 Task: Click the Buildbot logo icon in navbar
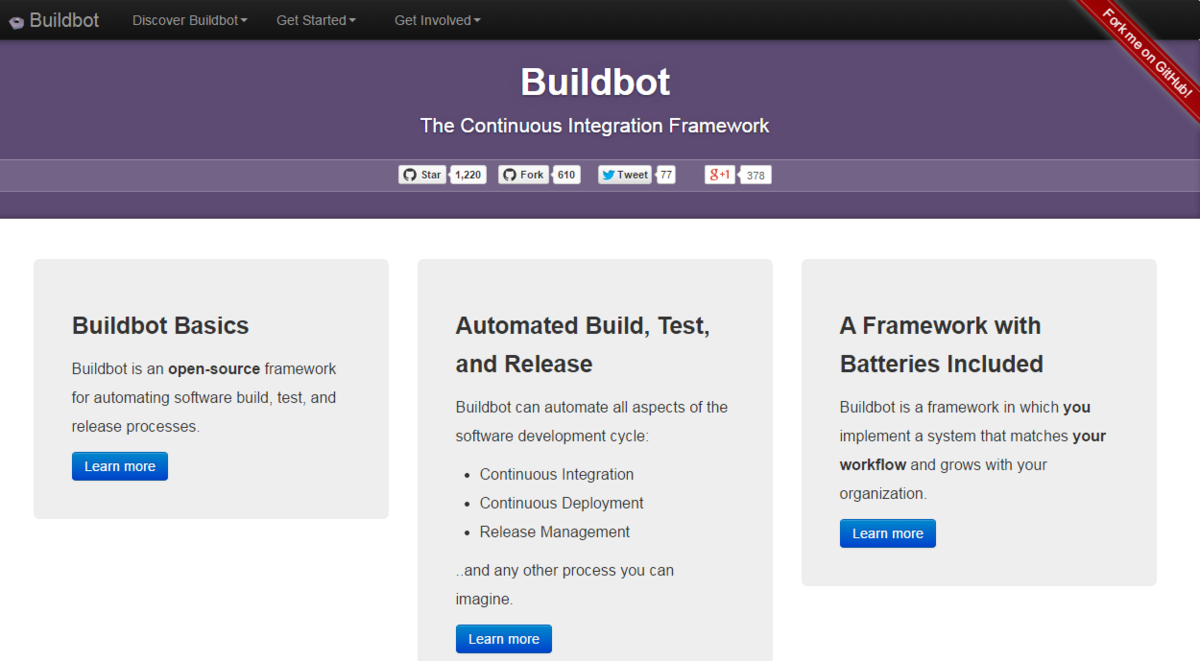click(17, 21)
